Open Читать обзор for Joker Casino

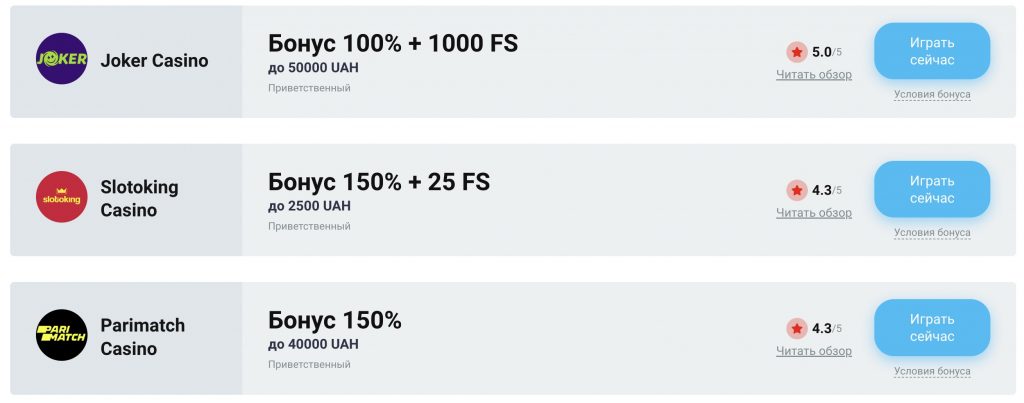tap(814, 74)
